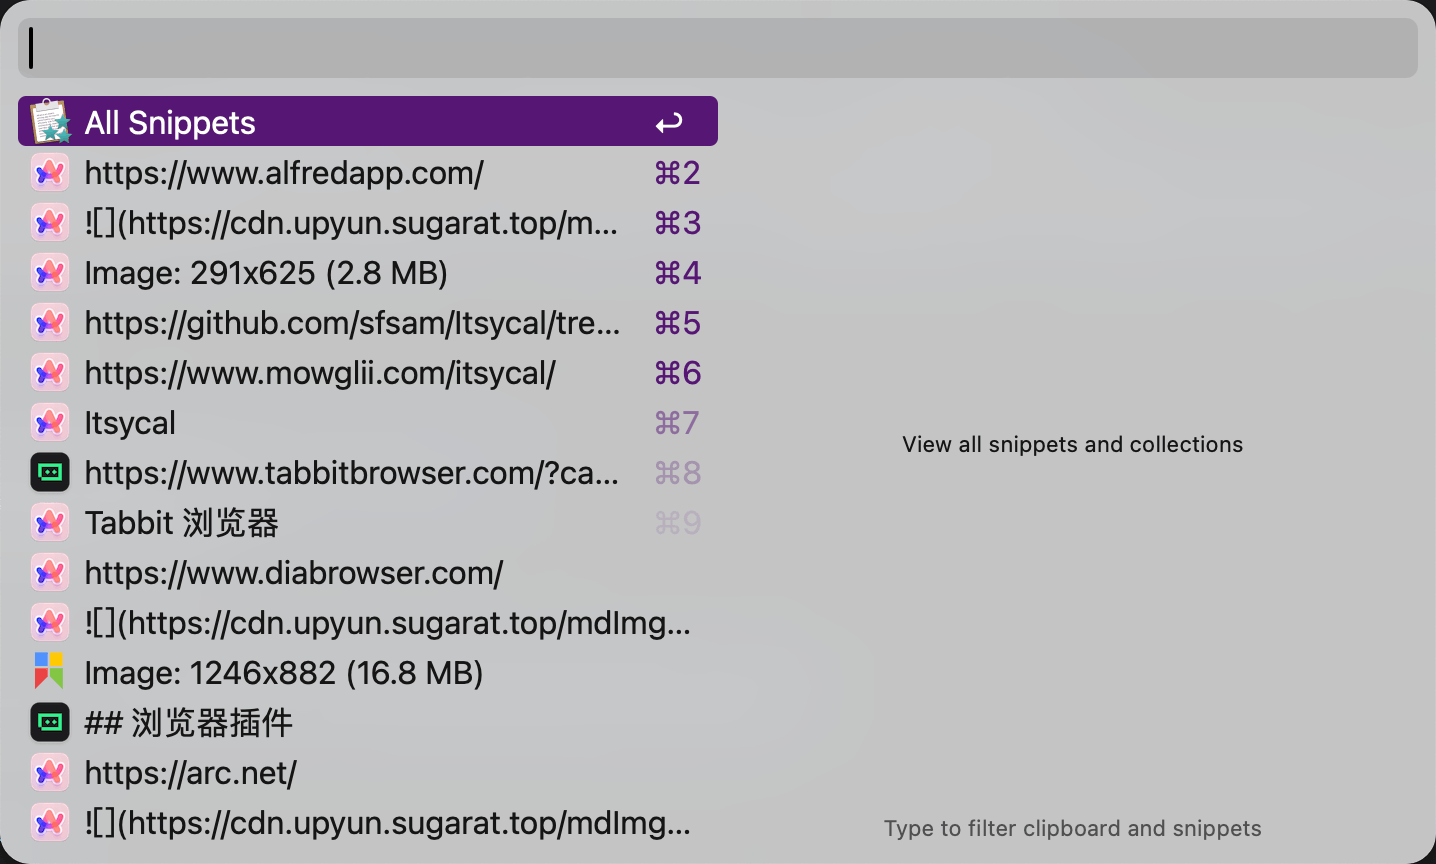
Task: Click the app icon next to https://arc.net/
Action: (x=50, y=773)
